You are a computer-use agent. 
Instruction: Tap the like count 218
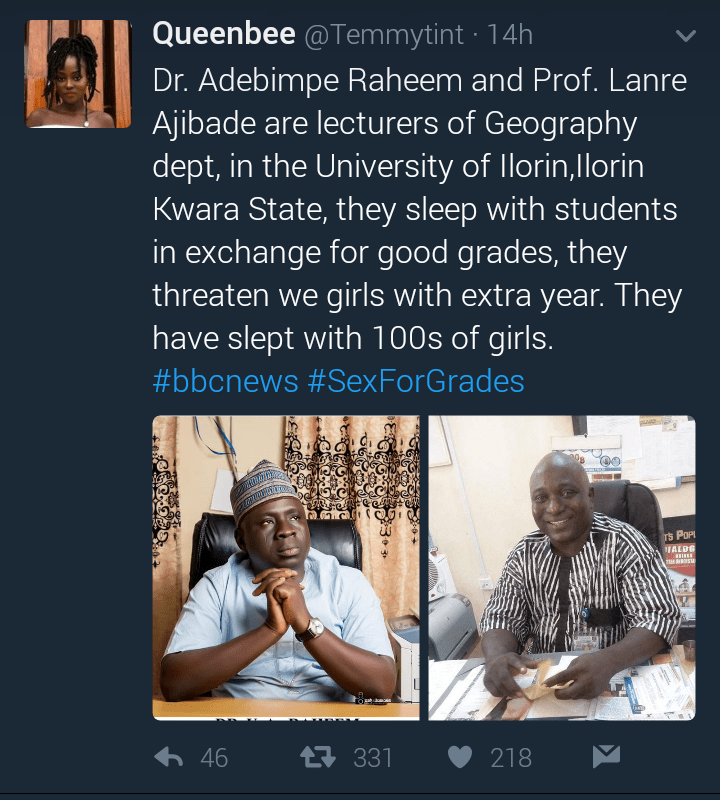(x=511, y=758)
